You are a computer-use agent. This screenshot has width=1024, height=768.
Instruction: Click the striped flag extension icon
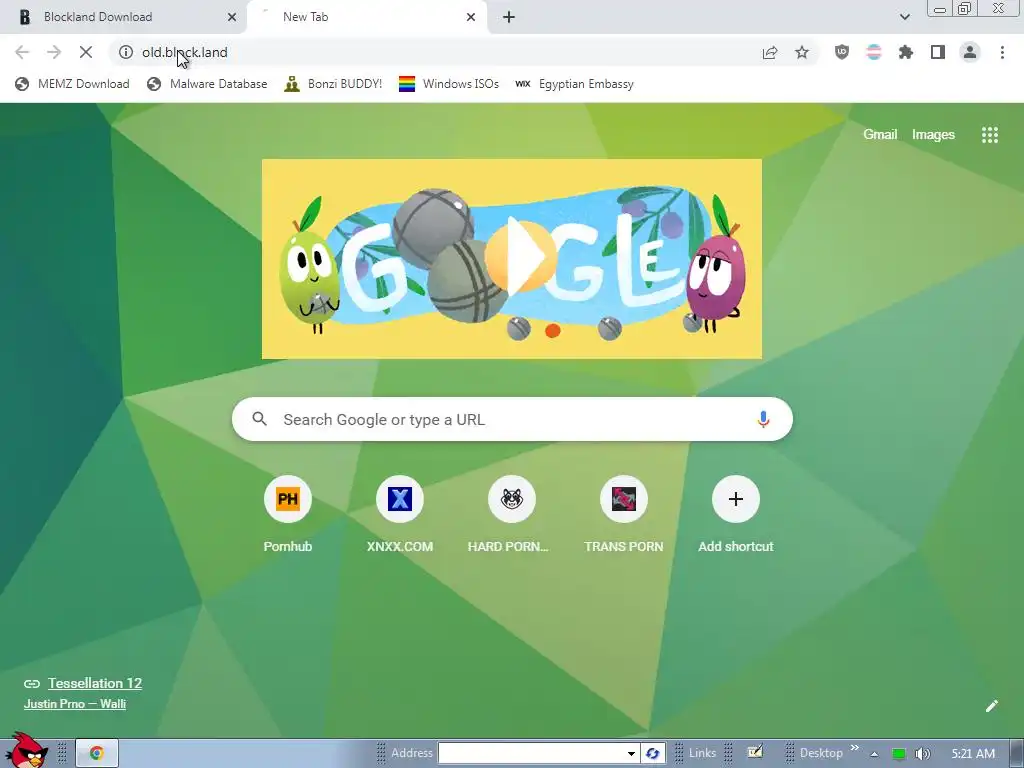(x=874, y=52)
